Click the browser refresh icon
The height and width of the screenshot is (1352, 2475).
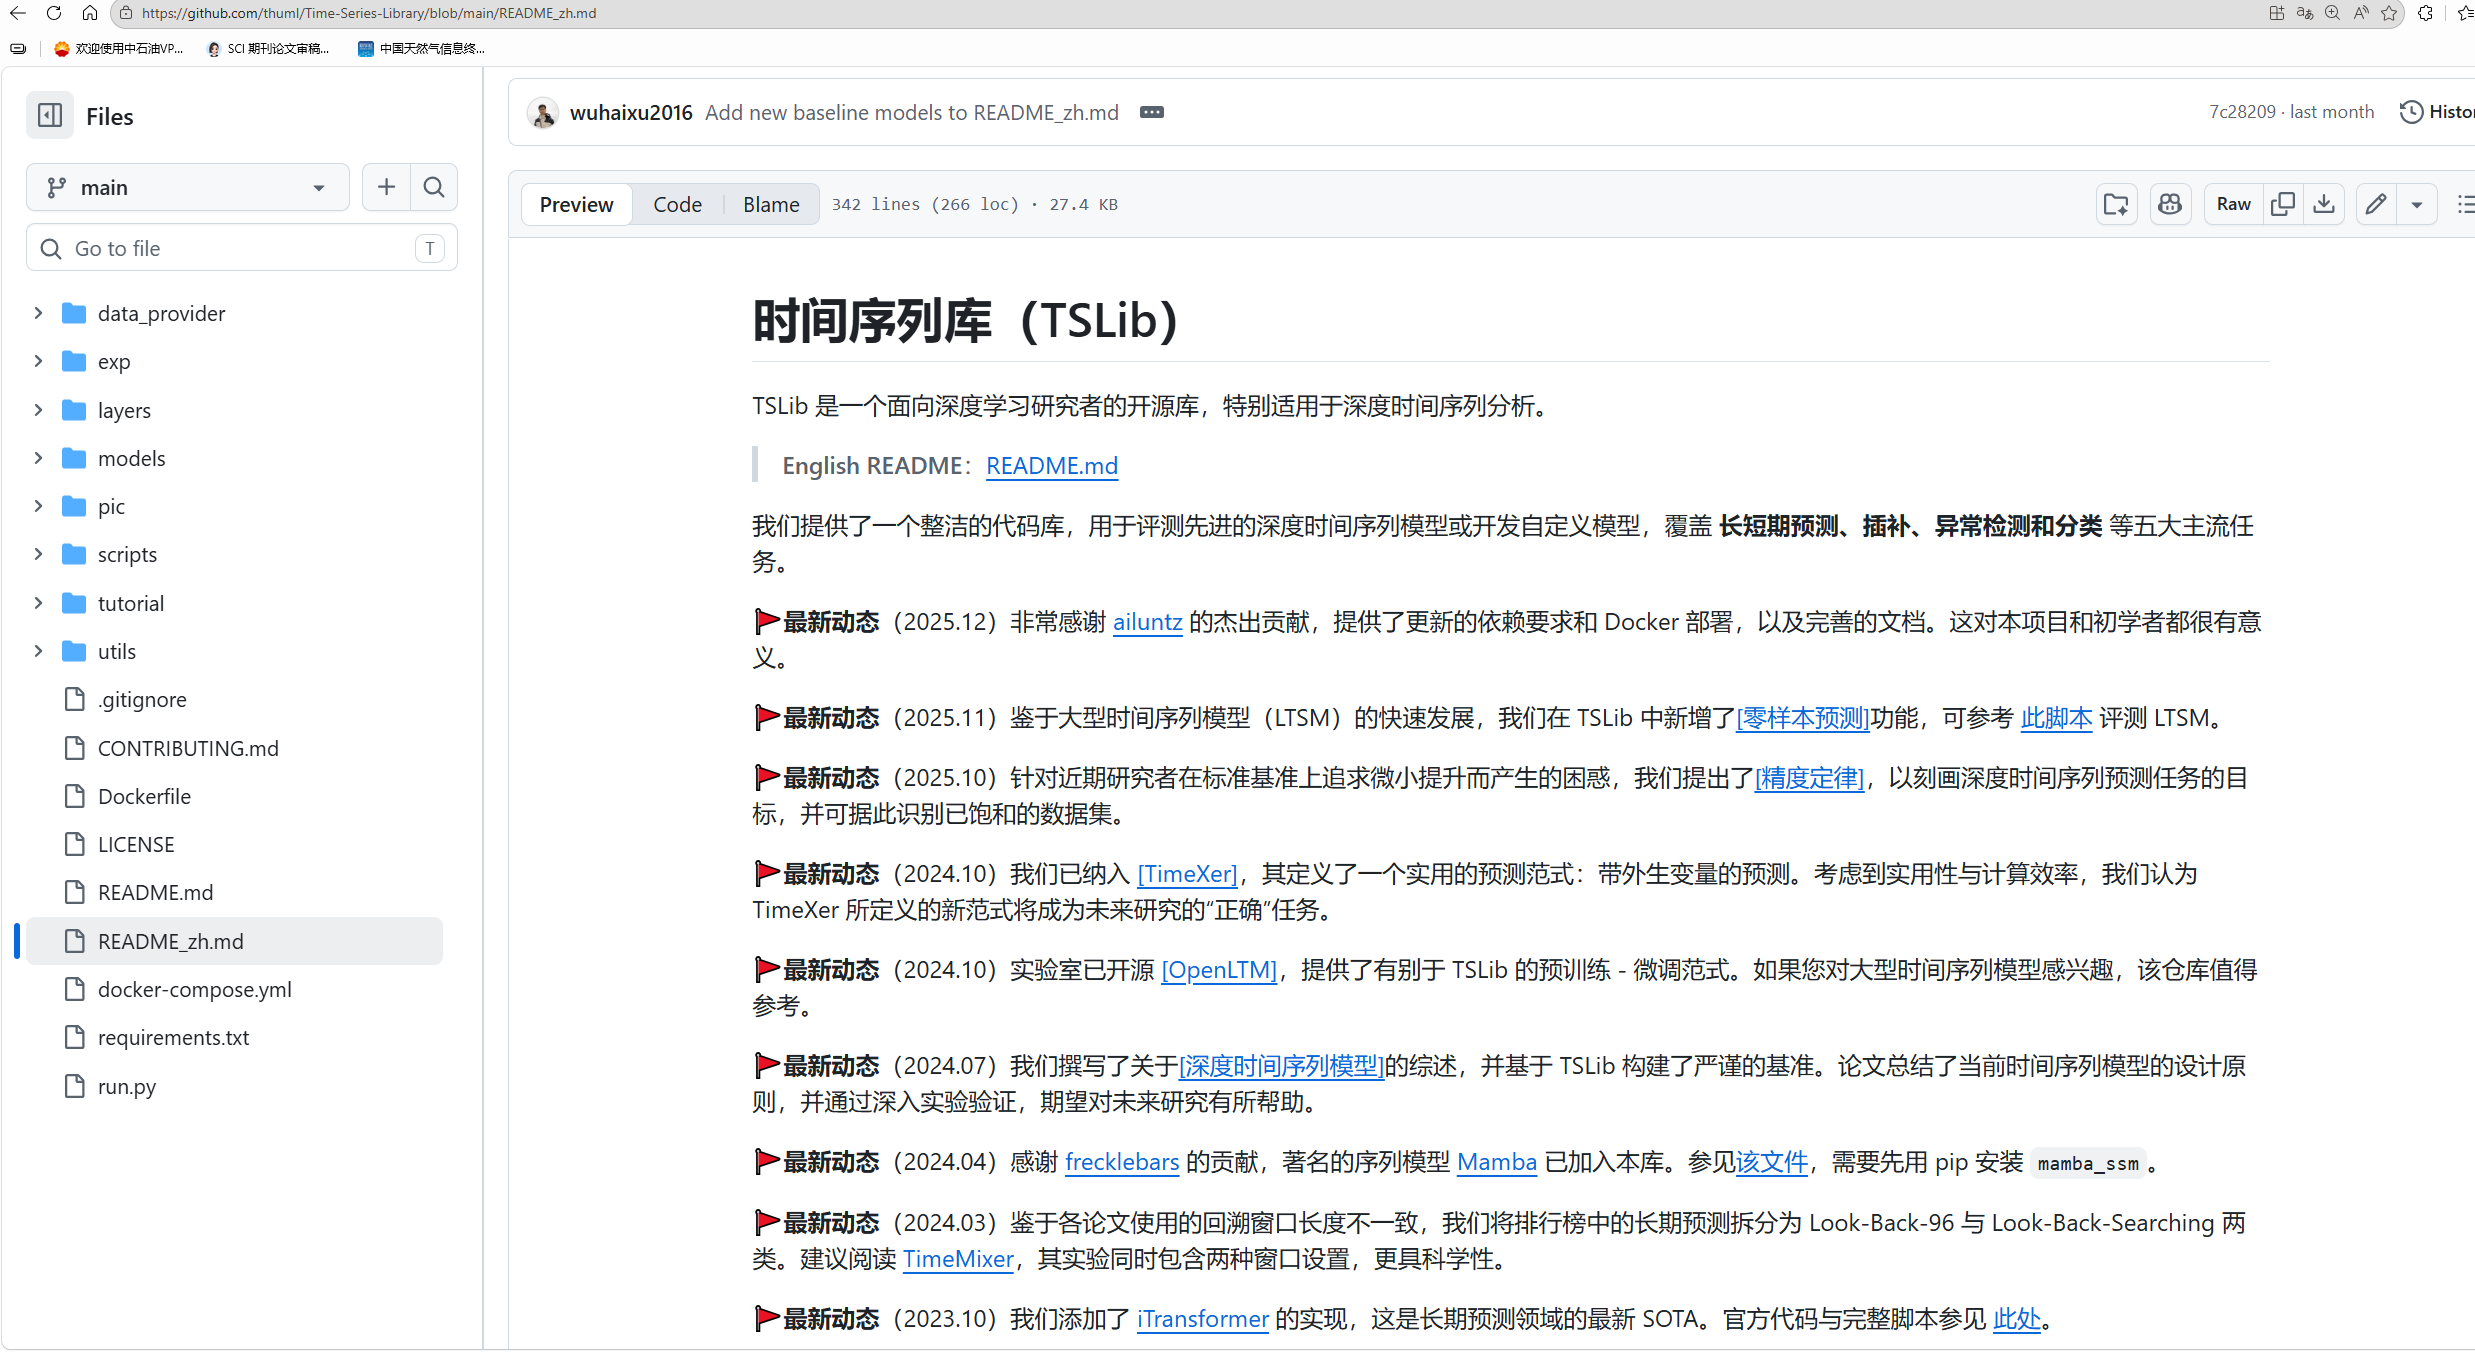tap(54, 13)
